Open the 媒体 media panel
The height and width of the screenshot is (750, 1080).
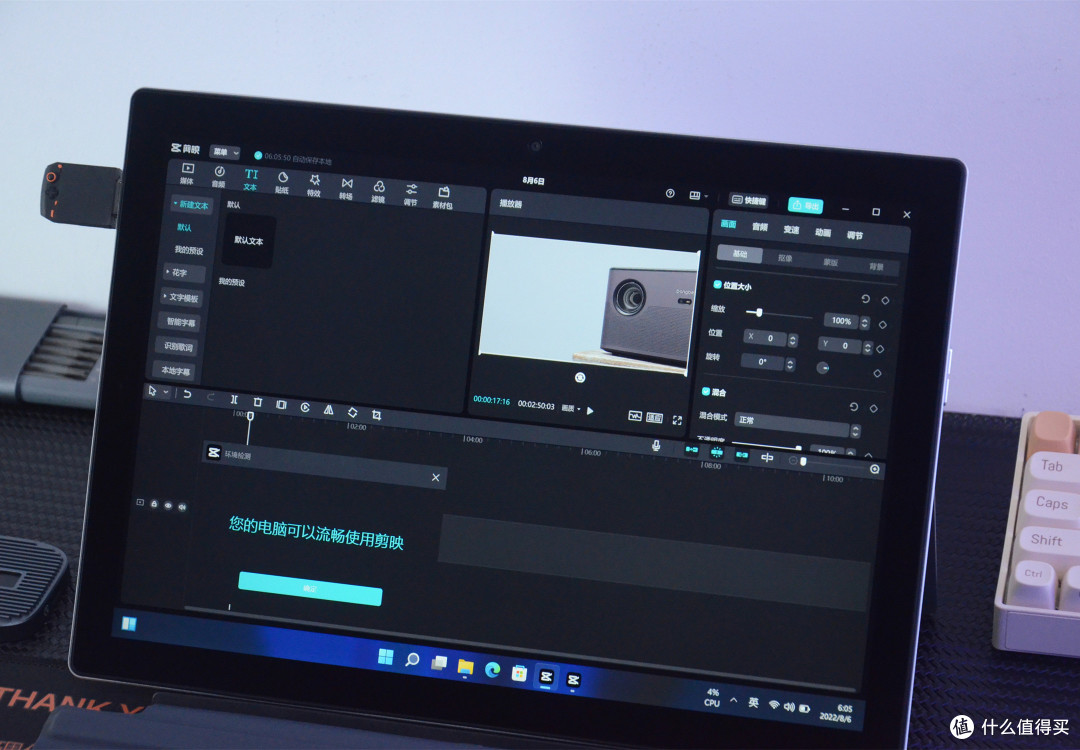click(x=187, y=173)
